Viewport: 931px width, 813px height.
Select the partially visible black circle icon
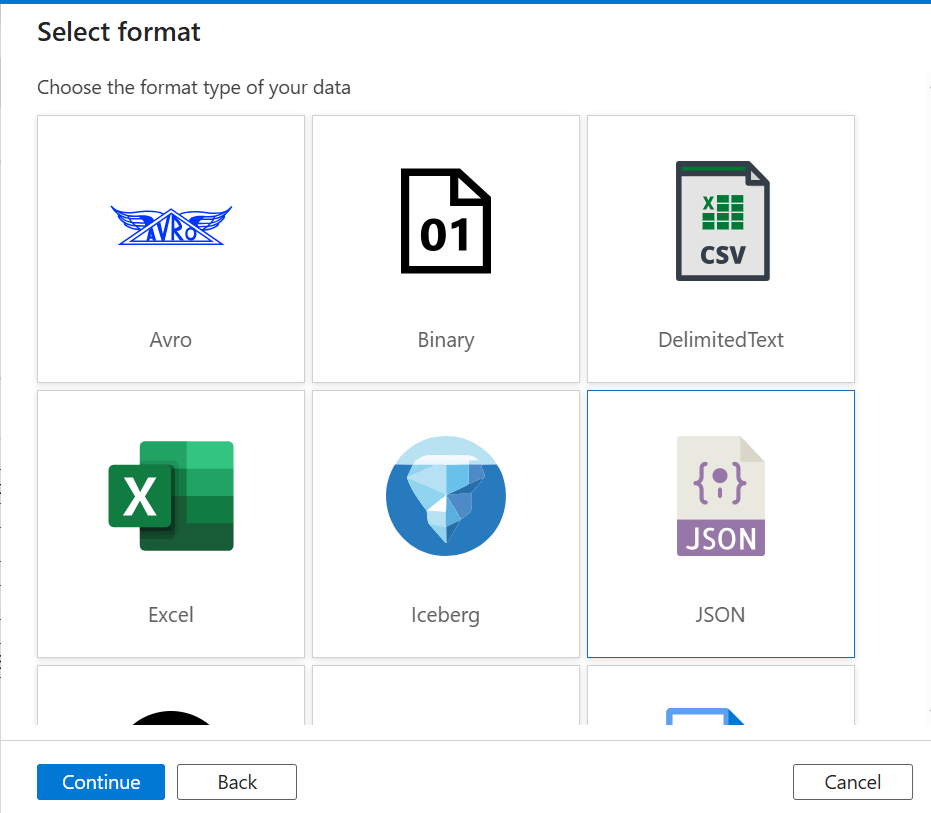click(x=171, y=716)
